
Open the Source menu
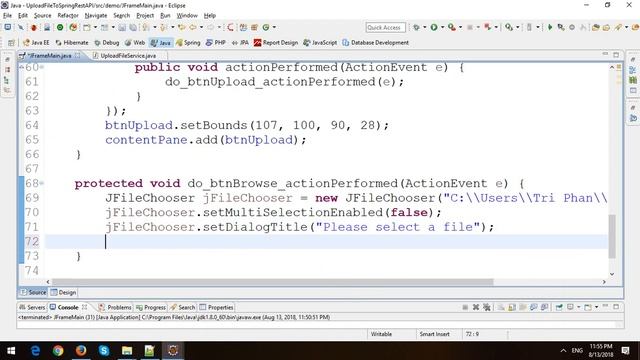point(42,16)
